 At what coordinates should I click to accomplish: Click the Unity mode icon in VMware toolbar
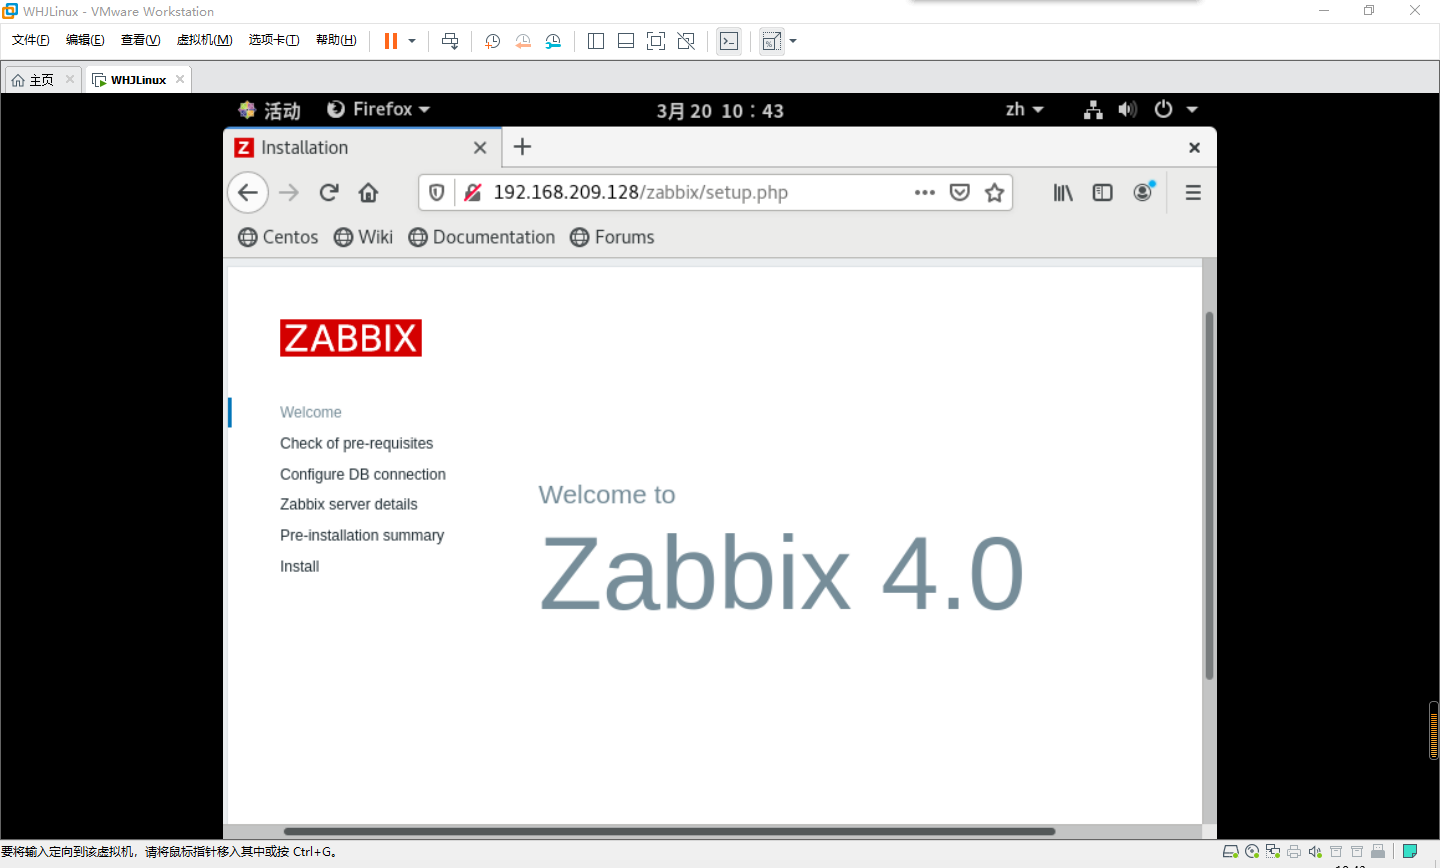point(685,41)
